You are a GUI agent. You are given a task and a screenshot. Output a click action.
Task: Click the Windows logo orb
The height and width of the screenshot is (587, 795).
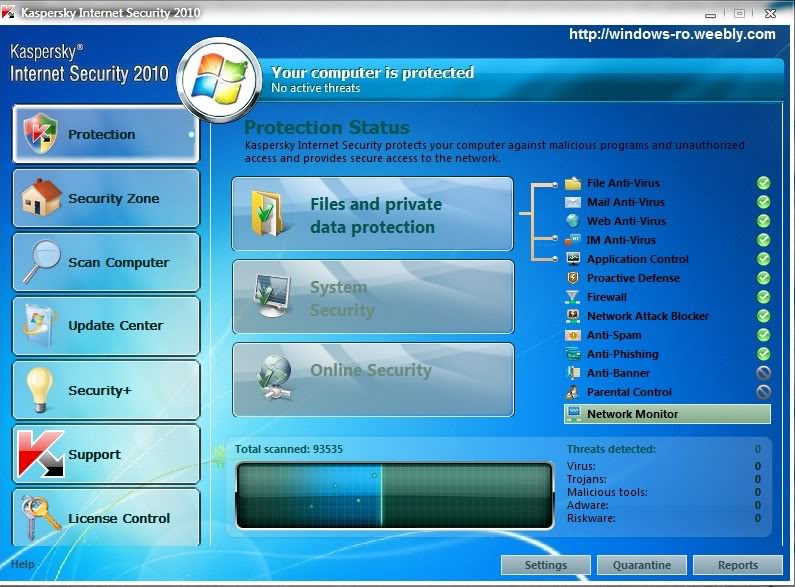click(219, 79)
